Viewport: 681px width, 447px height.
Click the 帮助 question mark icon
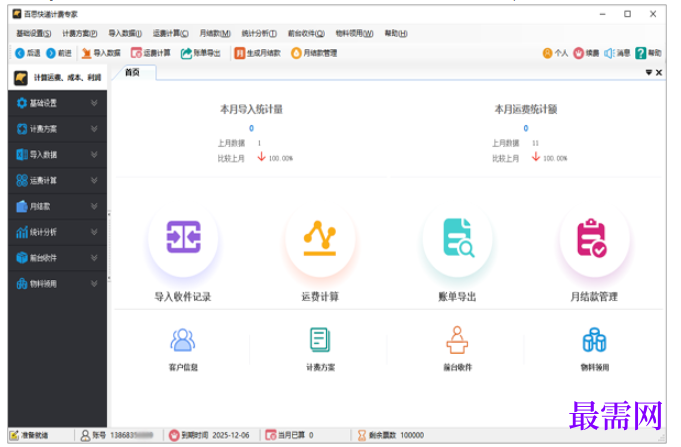pyautogui.click(x=641, y=53)
